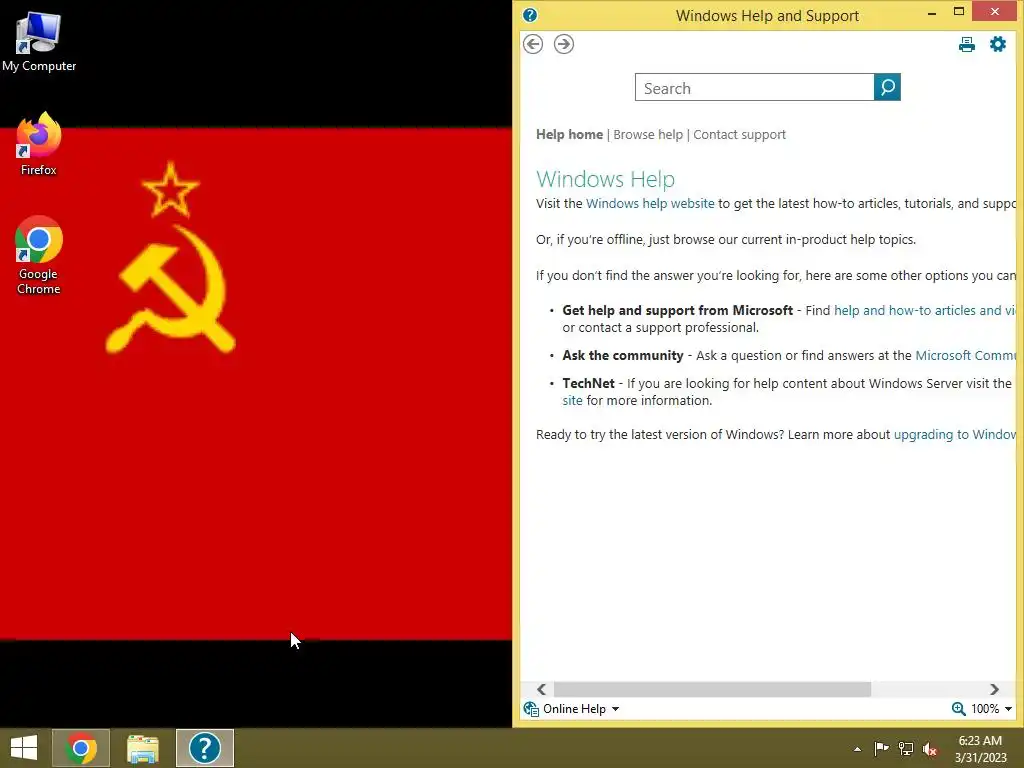Select the Firefox desktop shortcut
This screenshot has height=768, width=1024.
click(x=39, y=144)
